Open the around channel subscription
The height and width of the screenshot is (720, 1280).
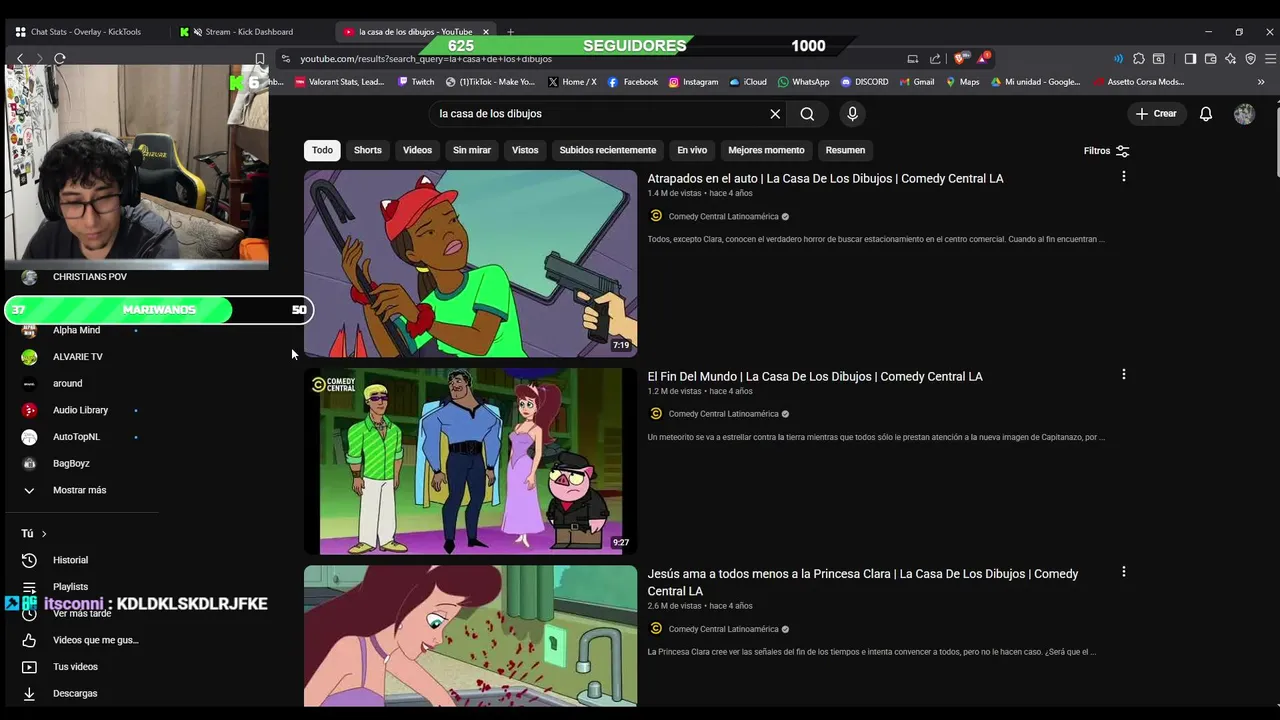click(68, 384)
